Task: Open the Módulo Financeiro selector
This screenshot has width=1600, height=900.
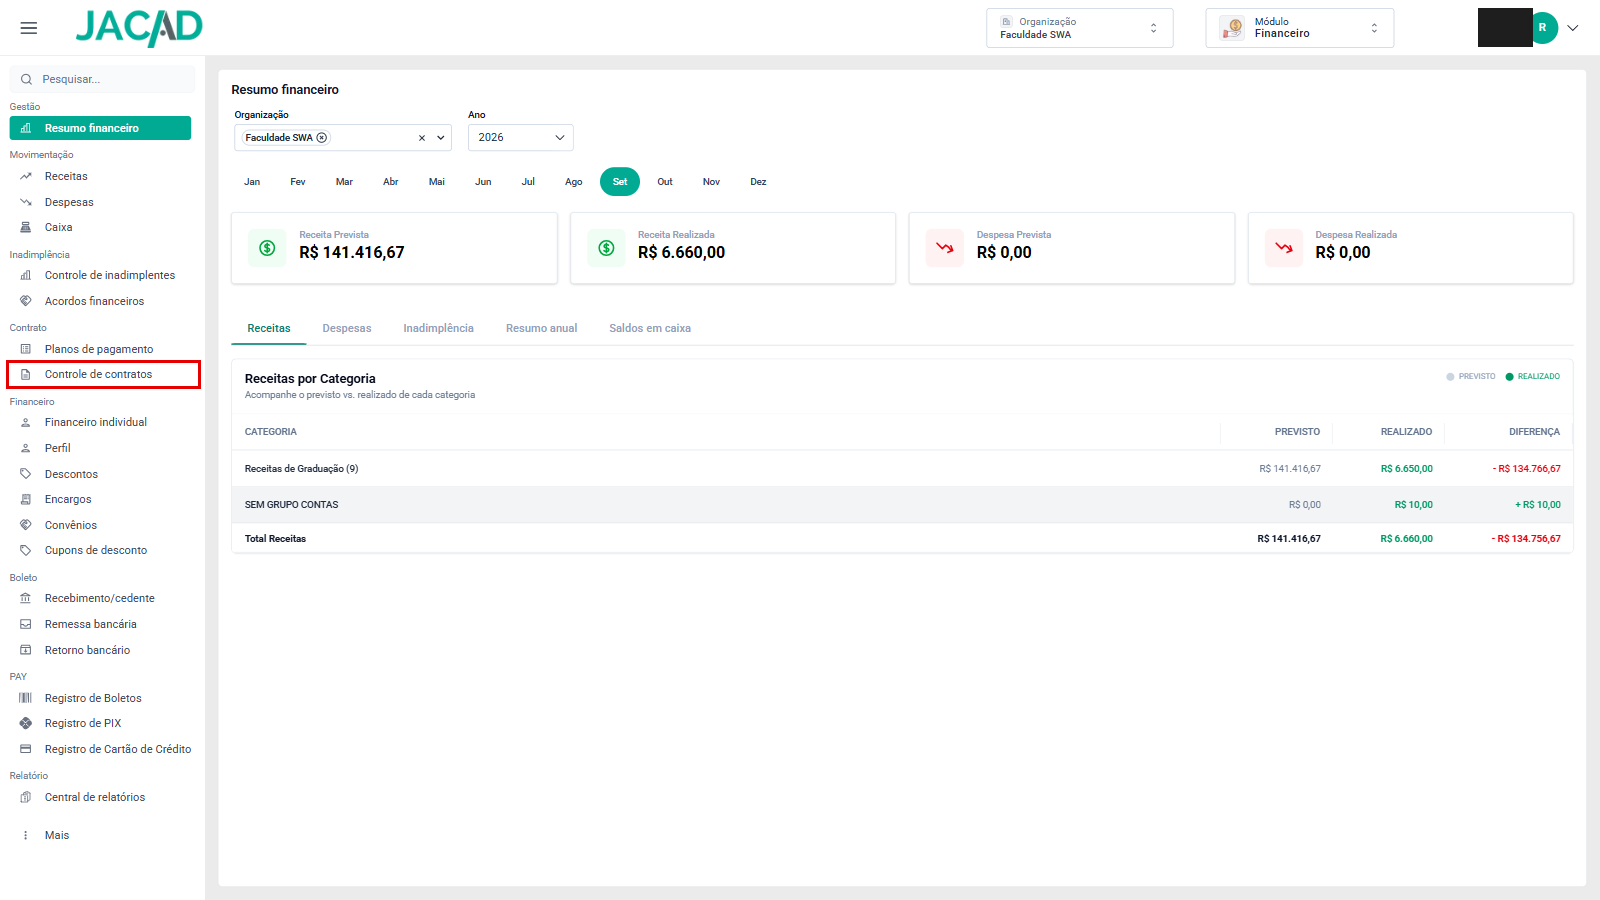Action: [1299, 28]
